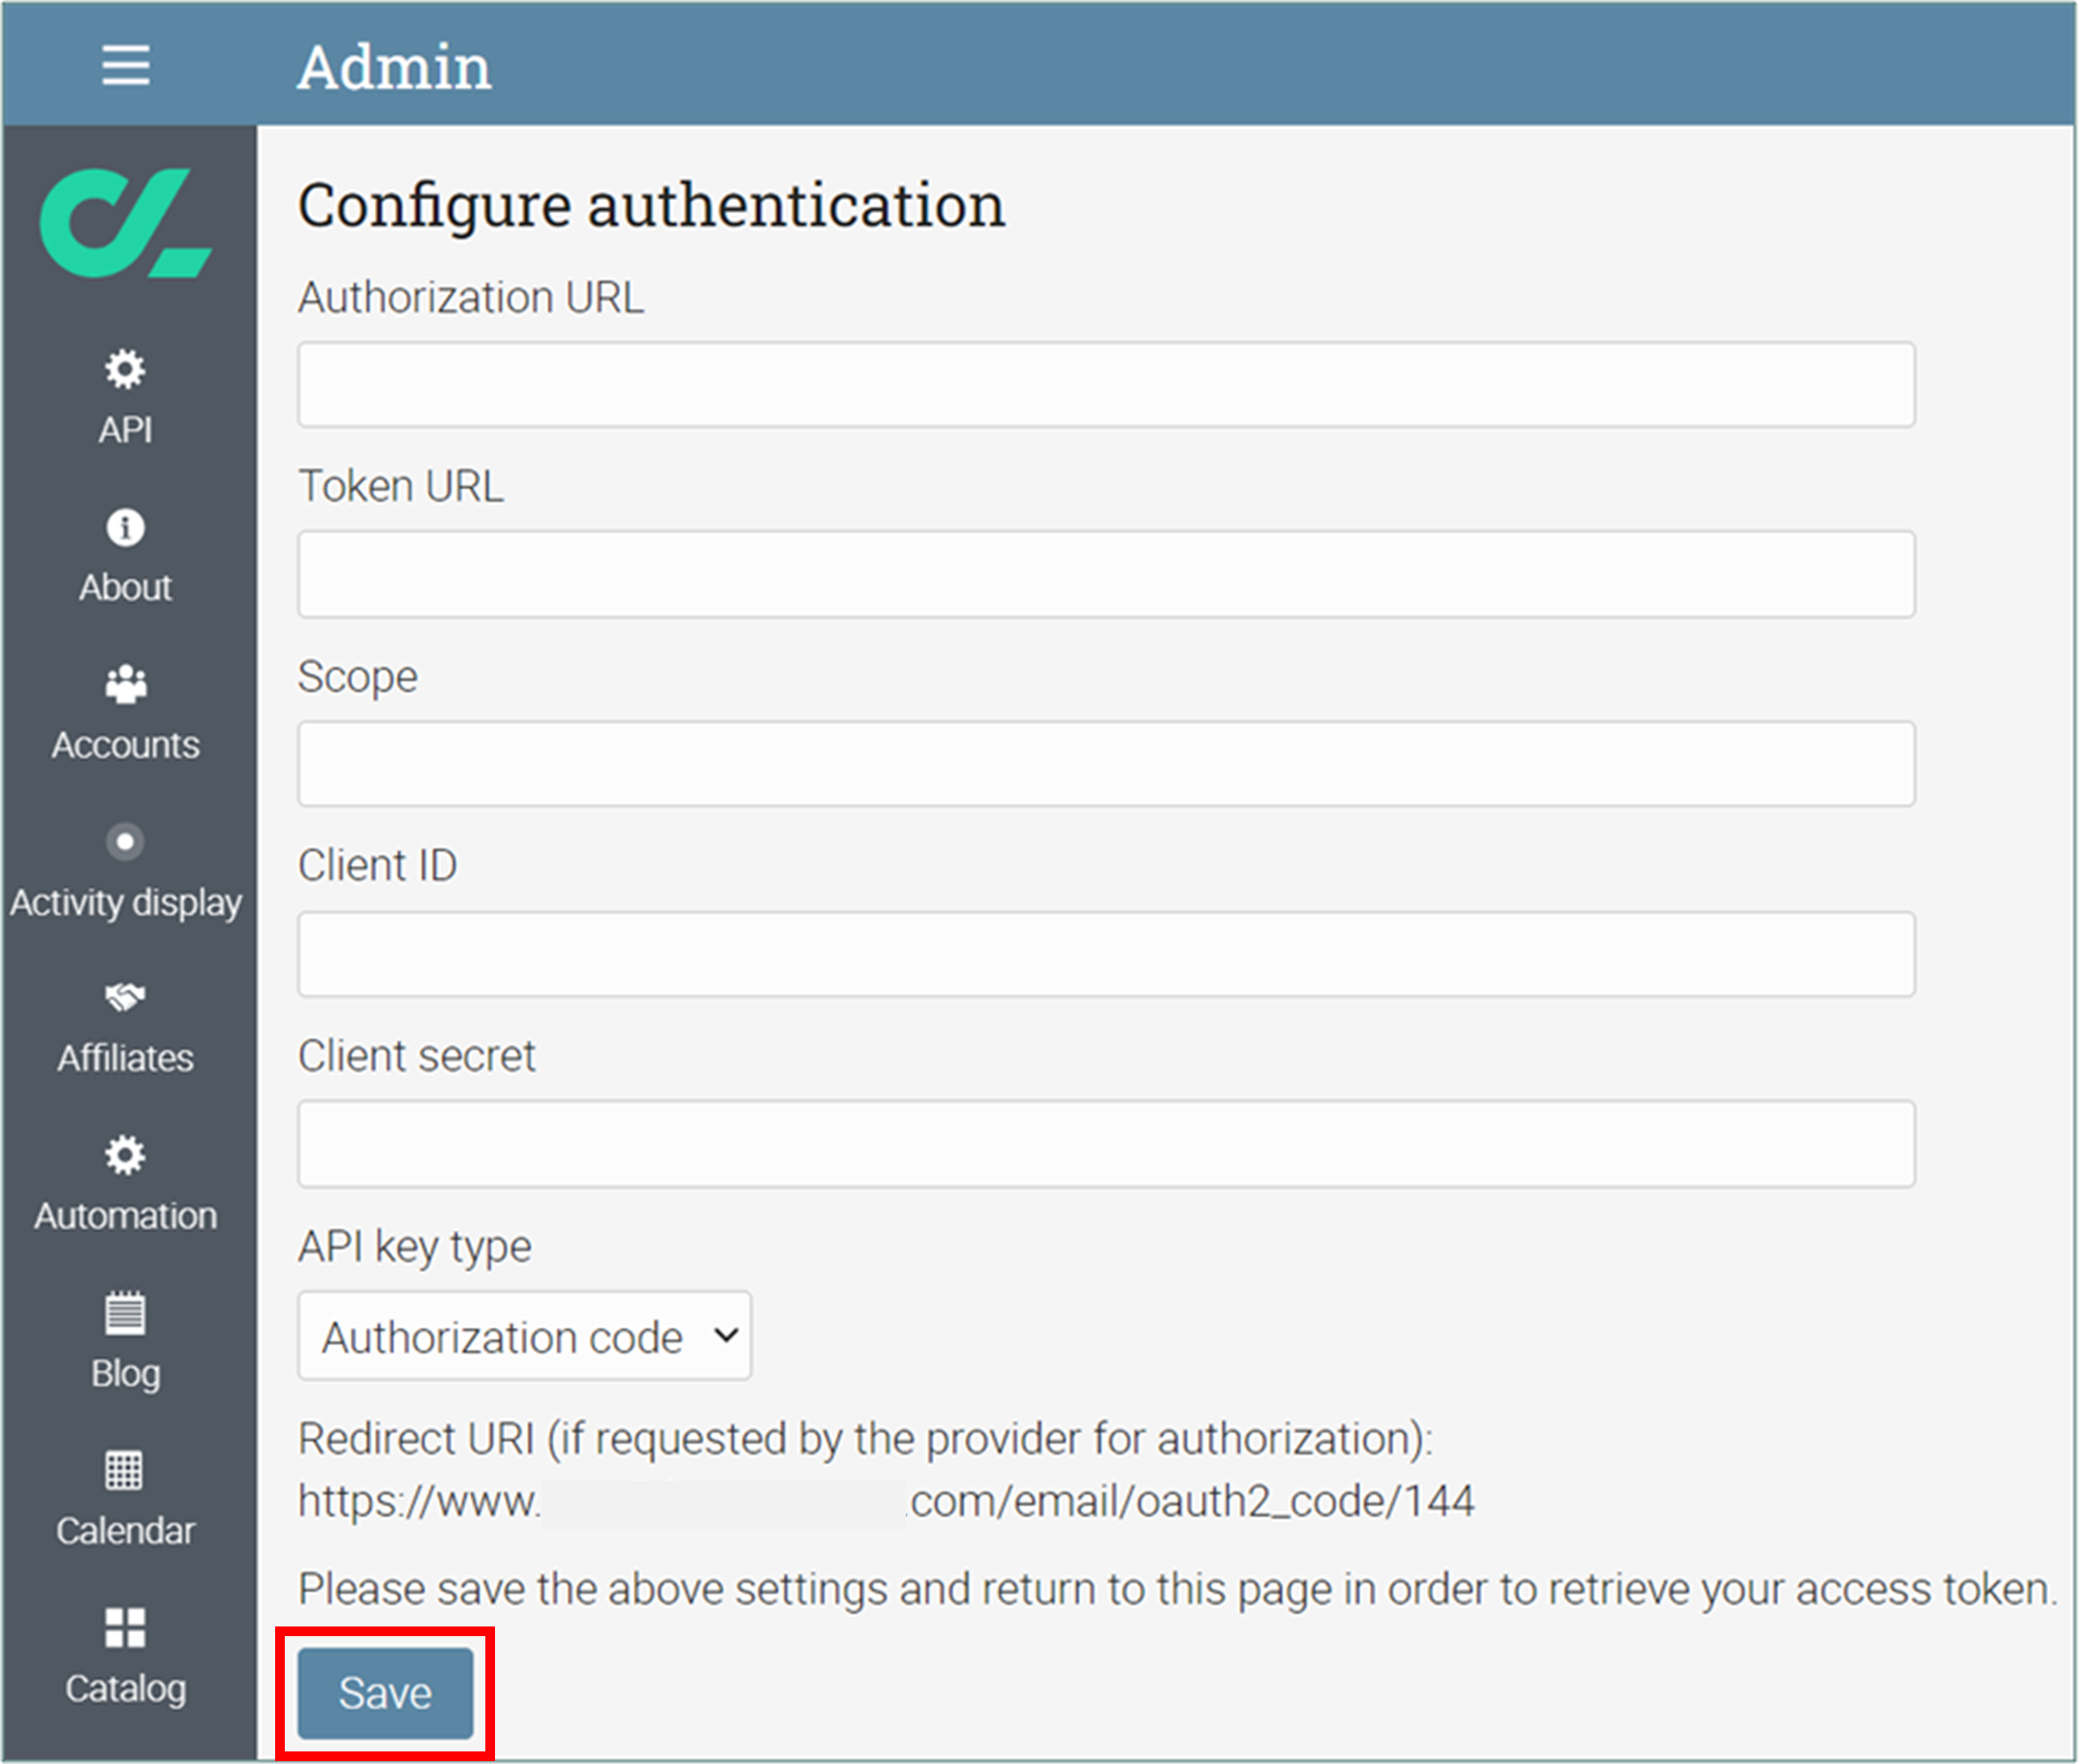Go to Accounts people icon
2078x1764 pixels.
pos(125,685)
